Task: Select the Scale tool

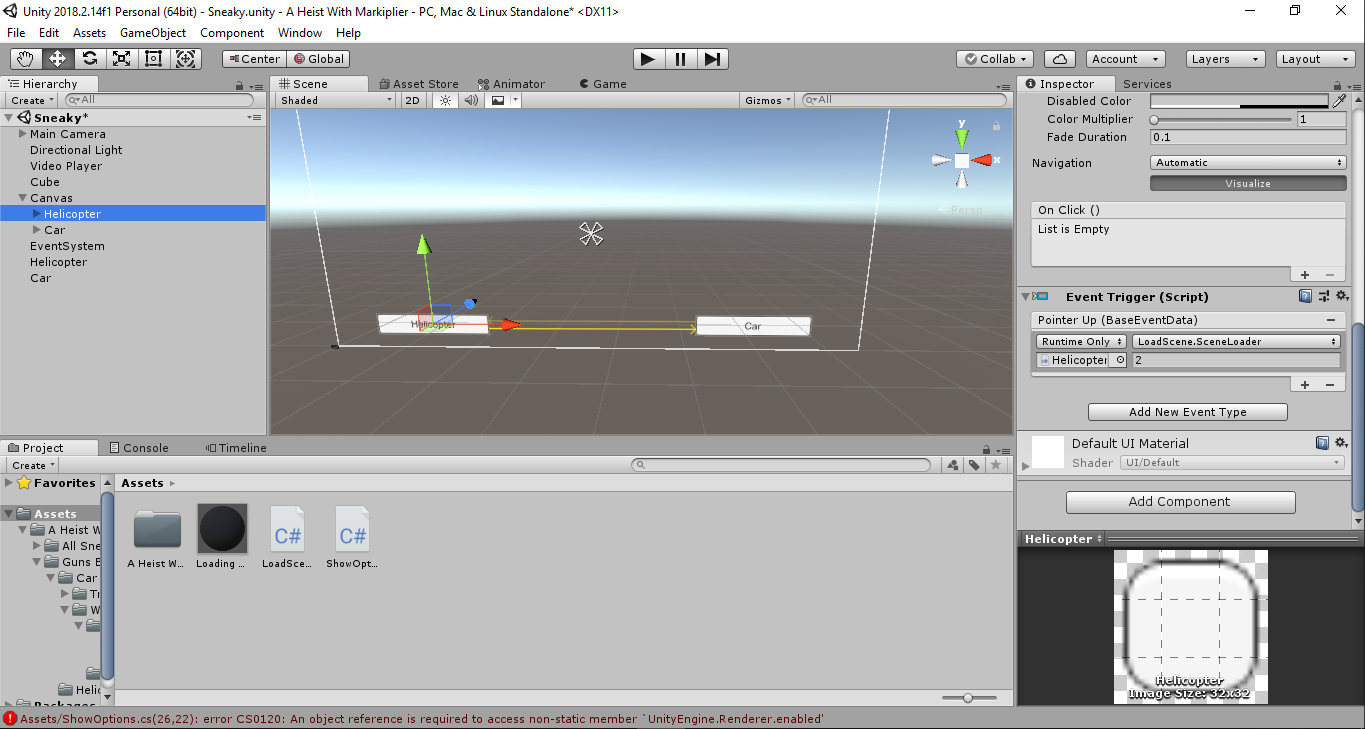Action: click(x=121, y=59)
